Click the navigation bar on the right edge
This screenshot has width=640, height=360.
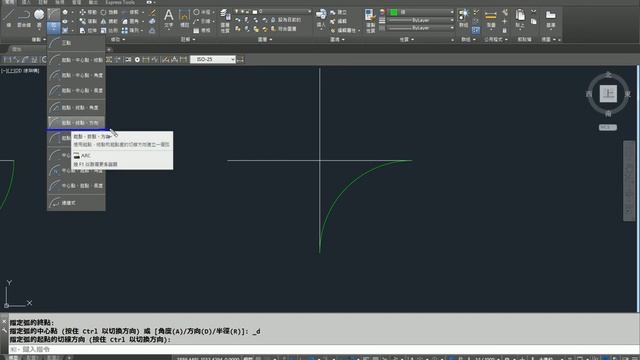tap(629, 181)
